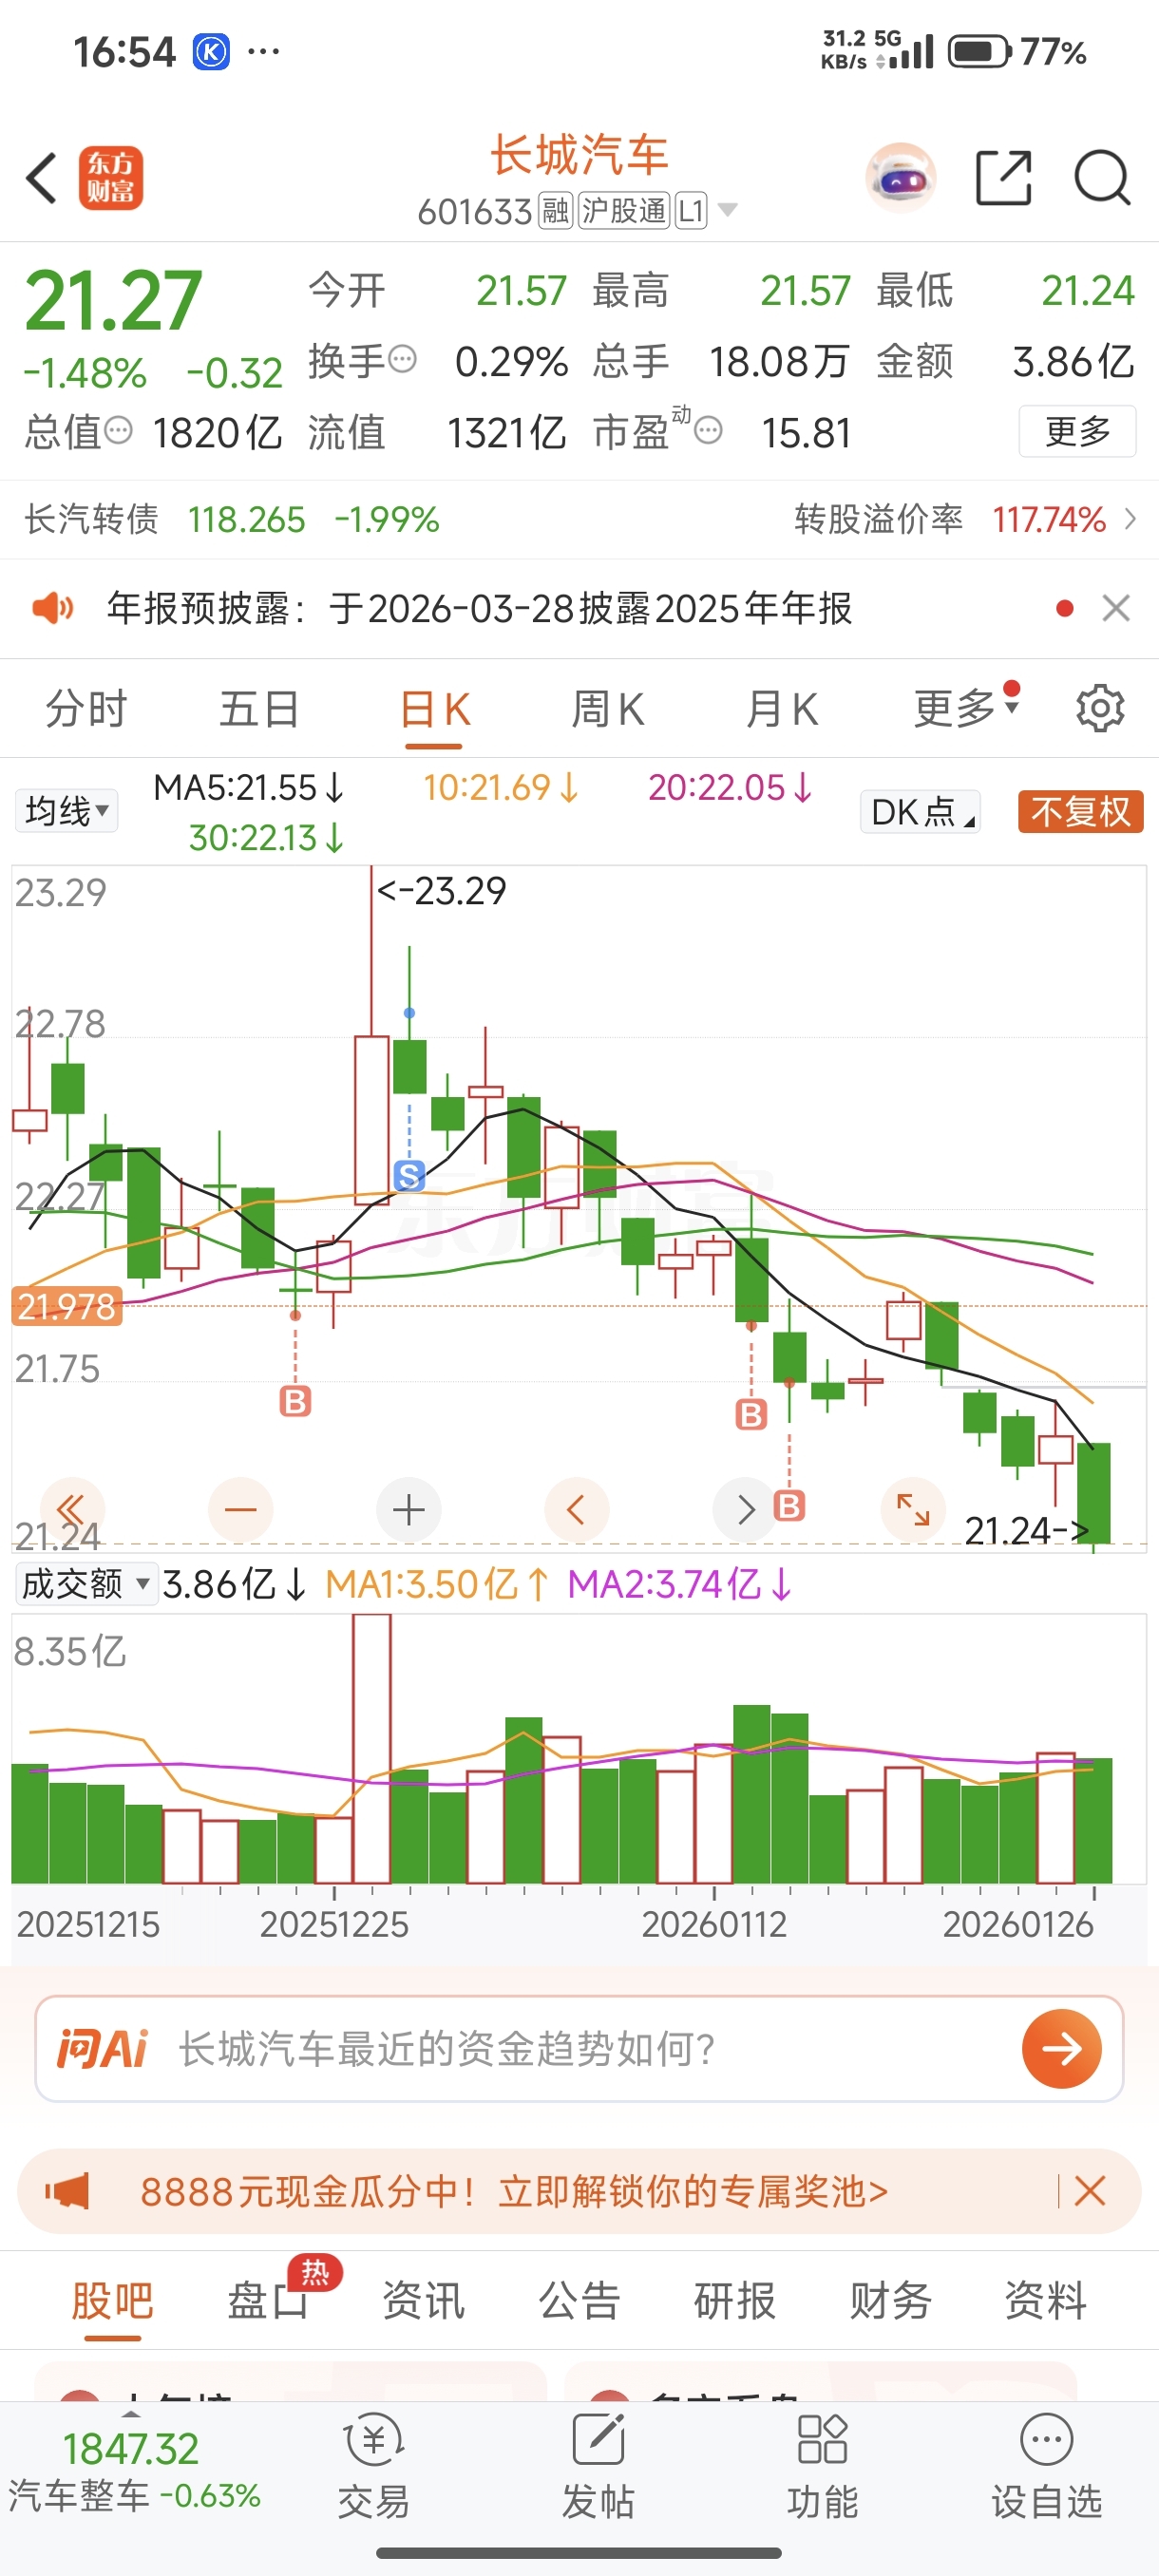Open 发帖 post icon
Viewport: 1159px width, 2576px height.
coord(598,2467)
